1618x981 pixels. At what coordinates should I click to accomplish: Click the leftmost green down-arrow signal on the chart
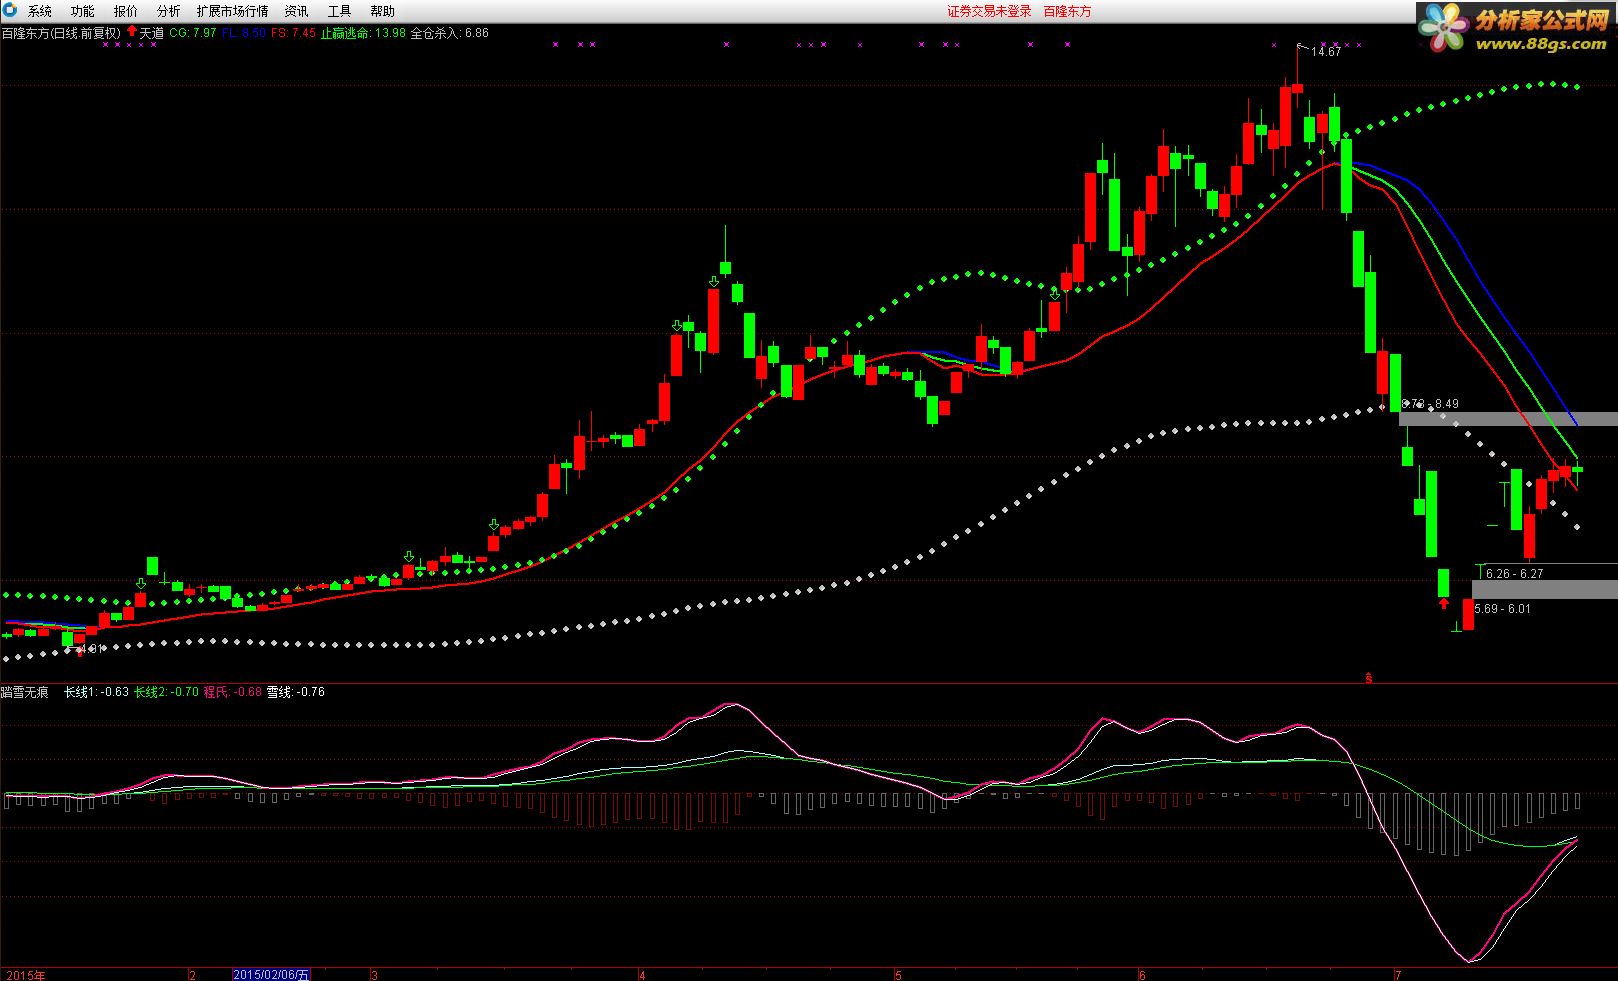coord(141,583)
